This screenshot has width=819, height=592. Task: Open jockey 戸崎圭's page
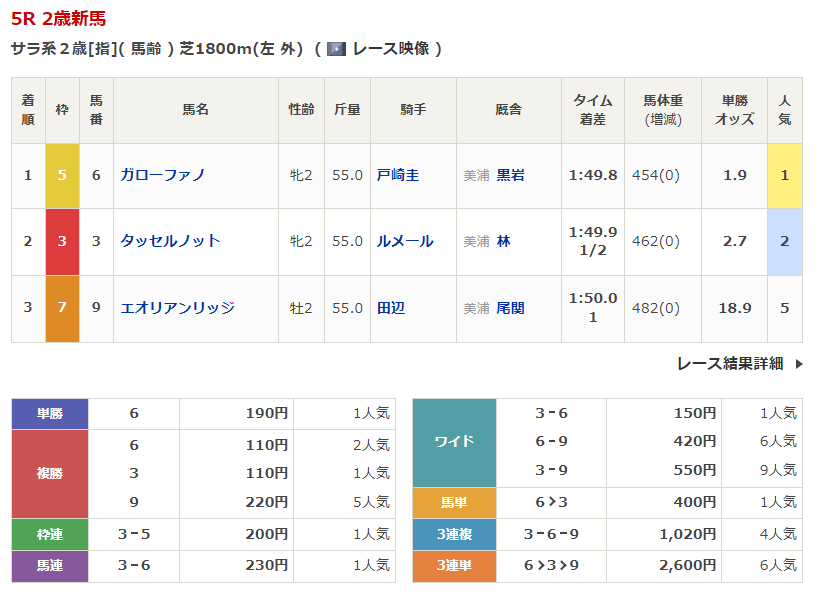click(397, 175)
